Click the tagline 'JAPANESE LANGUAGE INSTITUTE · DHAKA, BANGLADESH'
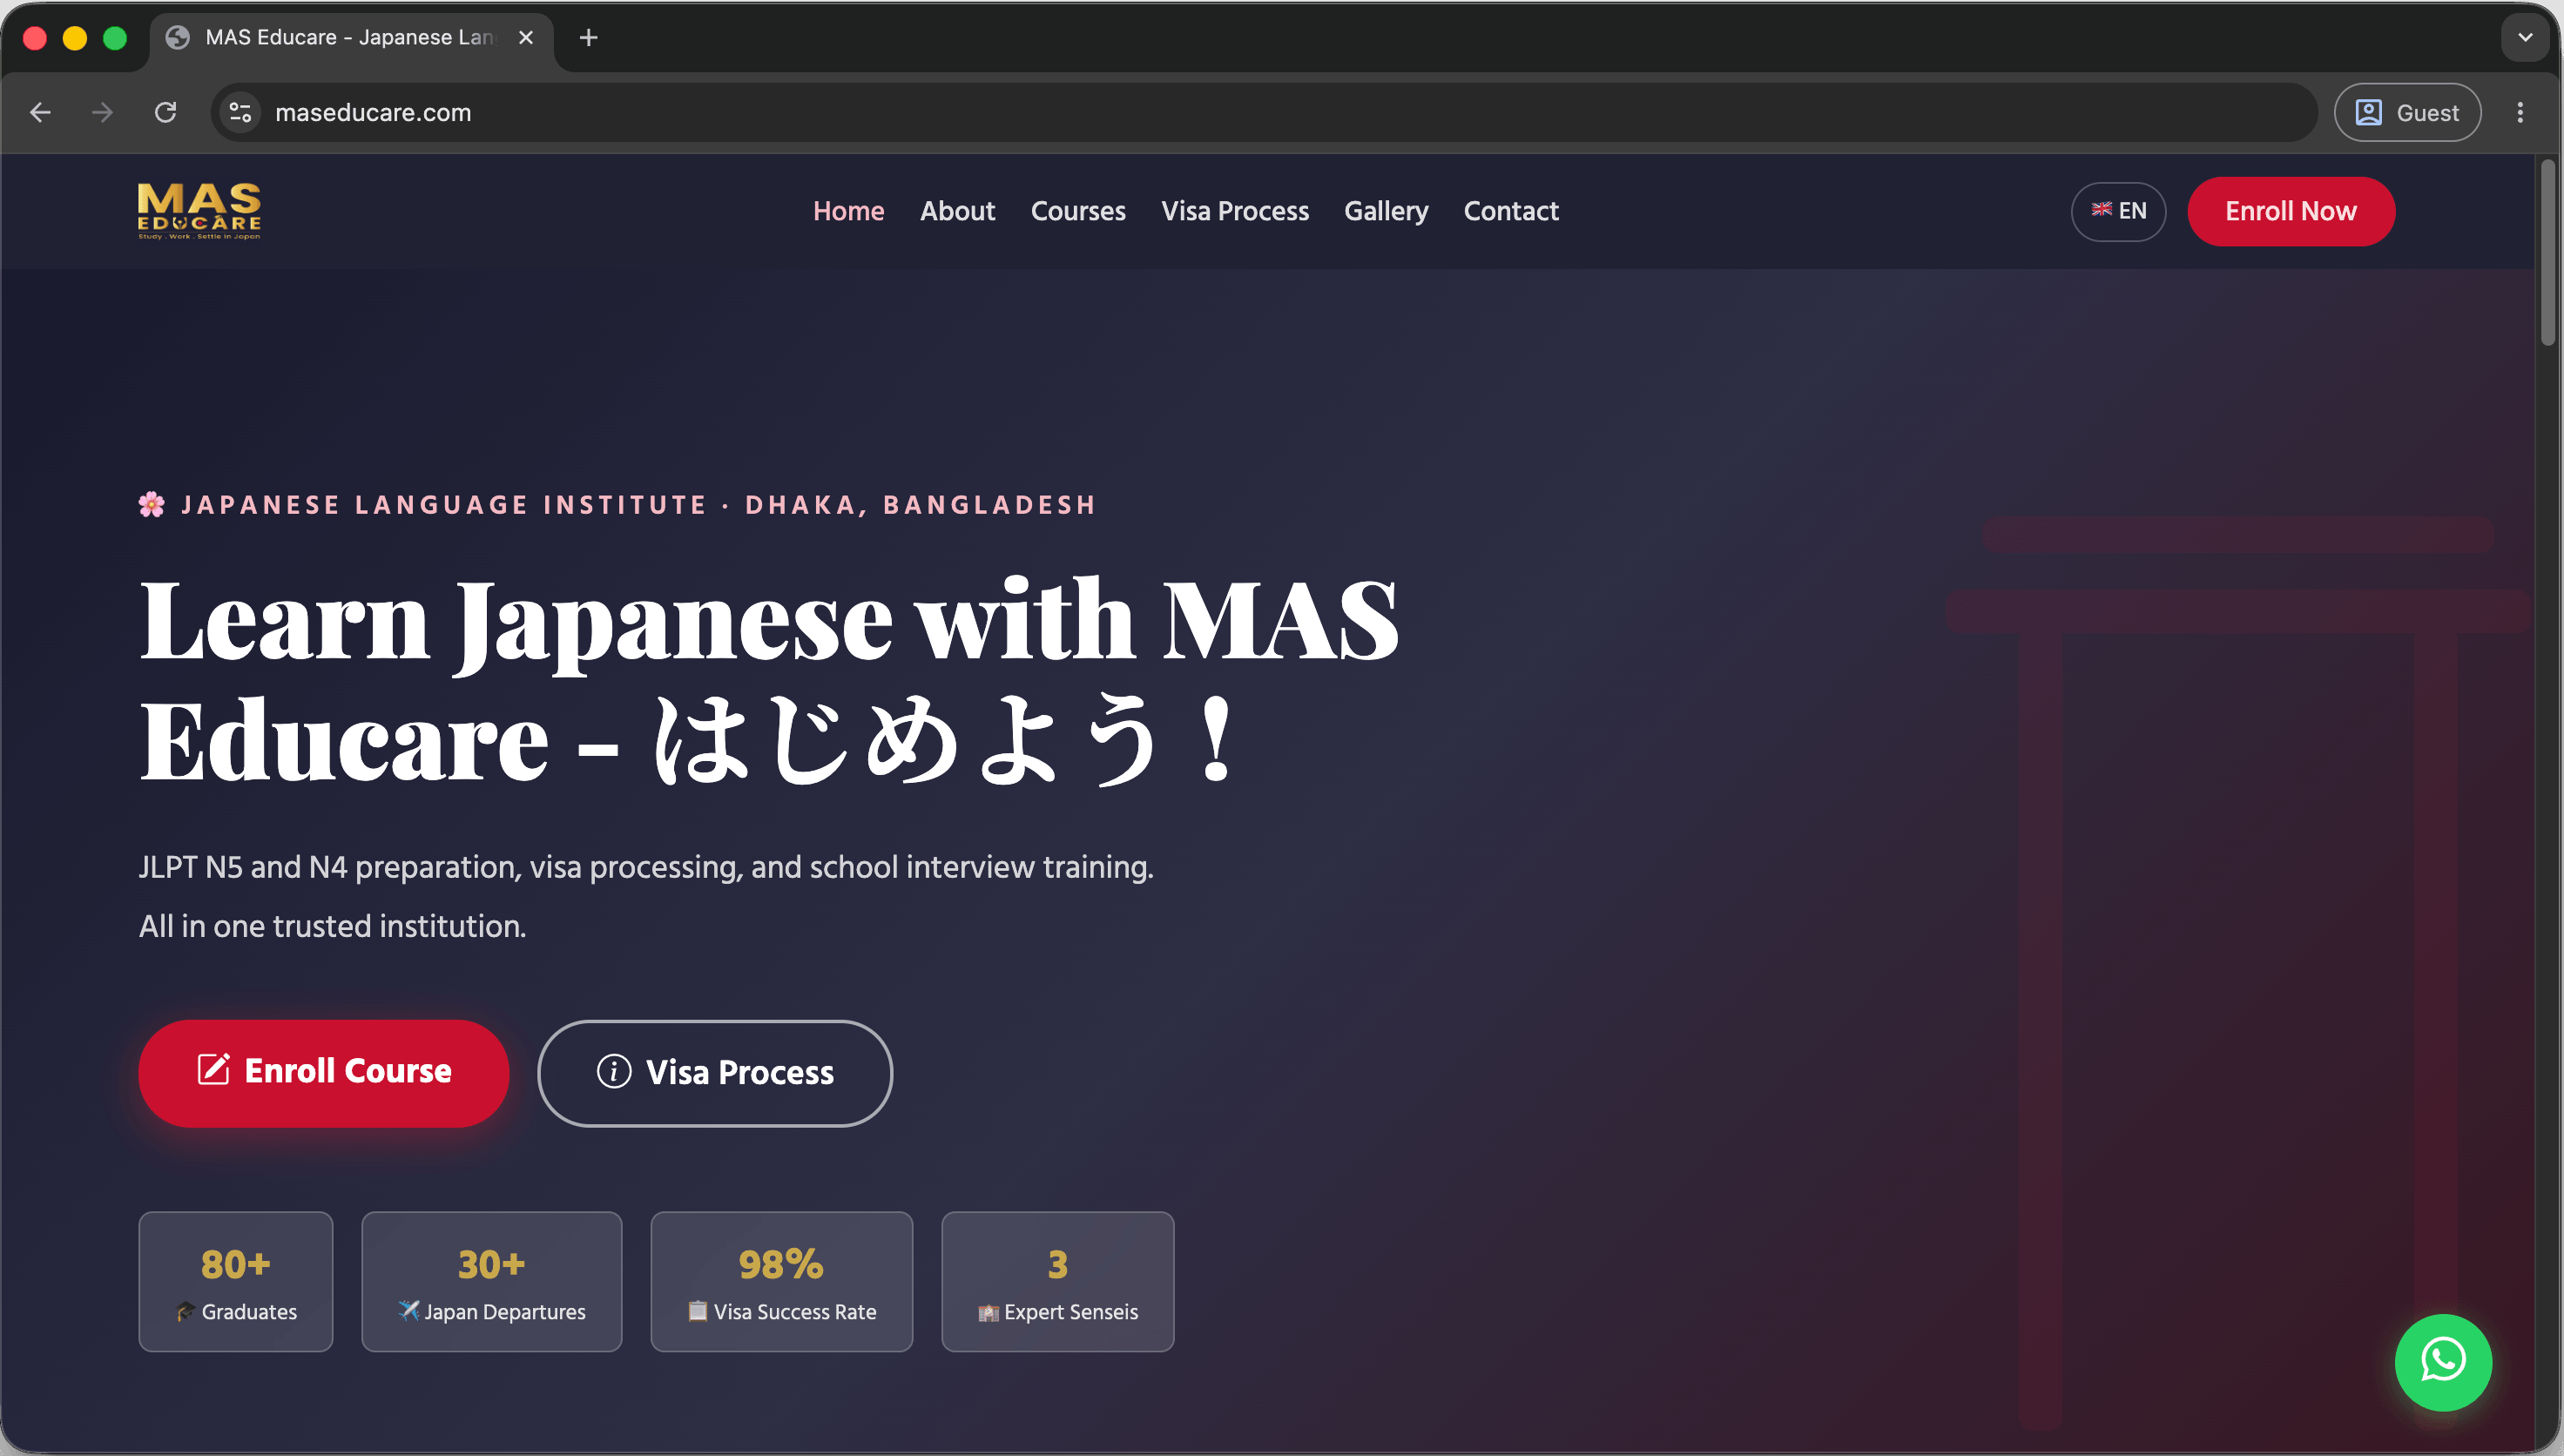 (639, 504)
